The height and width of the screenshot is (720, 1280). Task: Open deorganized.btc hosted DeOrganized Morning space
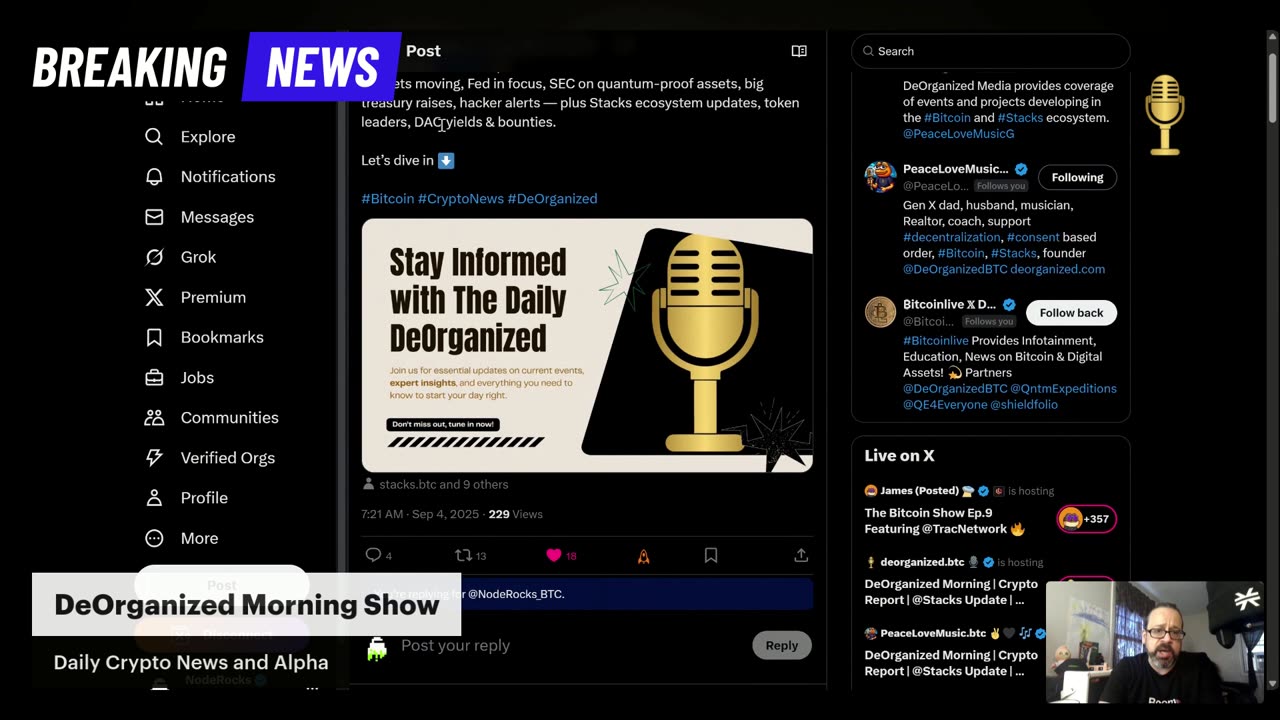tap(951, 592)
